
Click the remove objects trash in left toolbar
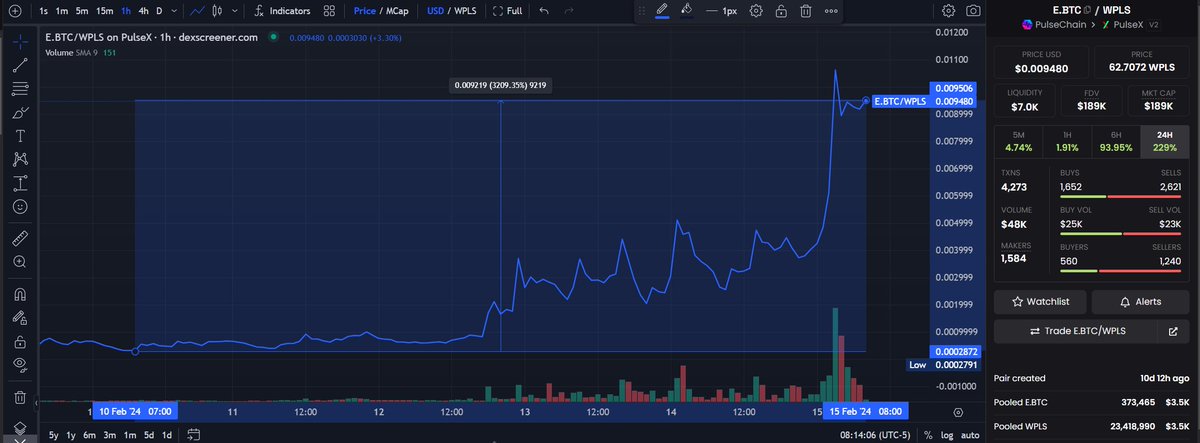tap(19, 397)
